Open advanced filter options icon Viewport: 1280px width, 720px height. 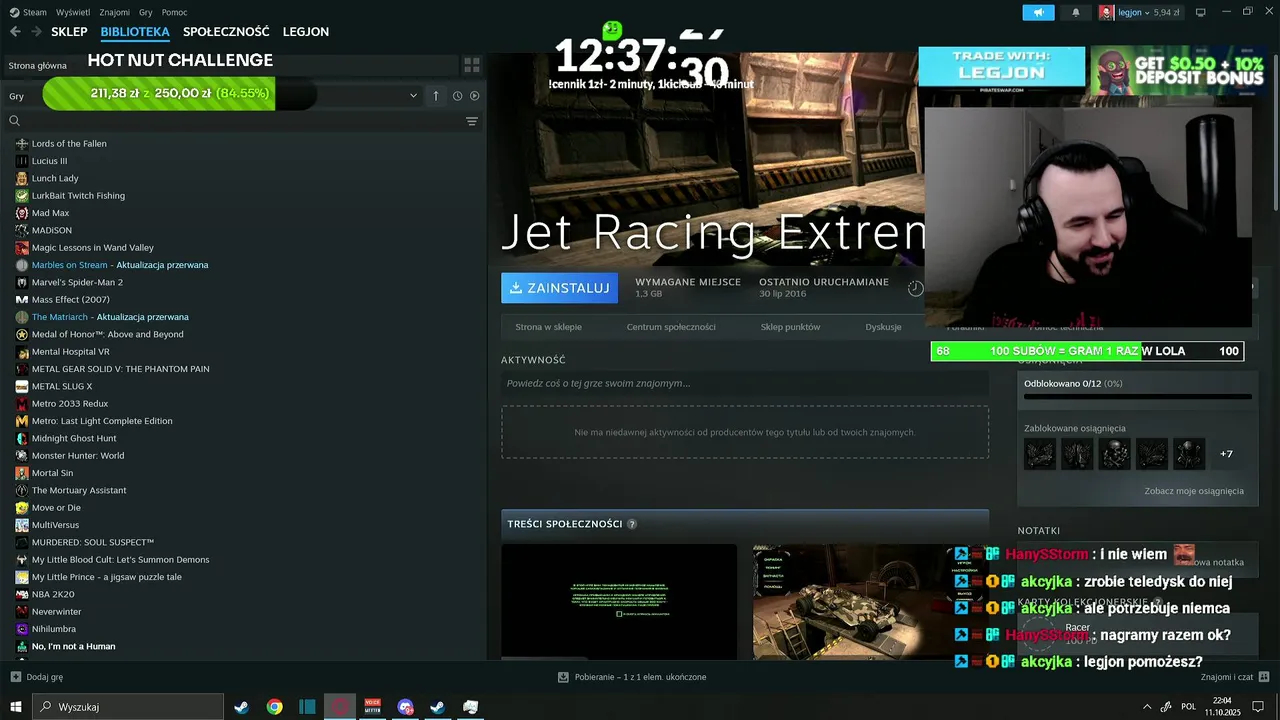pyautogui.click(x=472, y=121)
